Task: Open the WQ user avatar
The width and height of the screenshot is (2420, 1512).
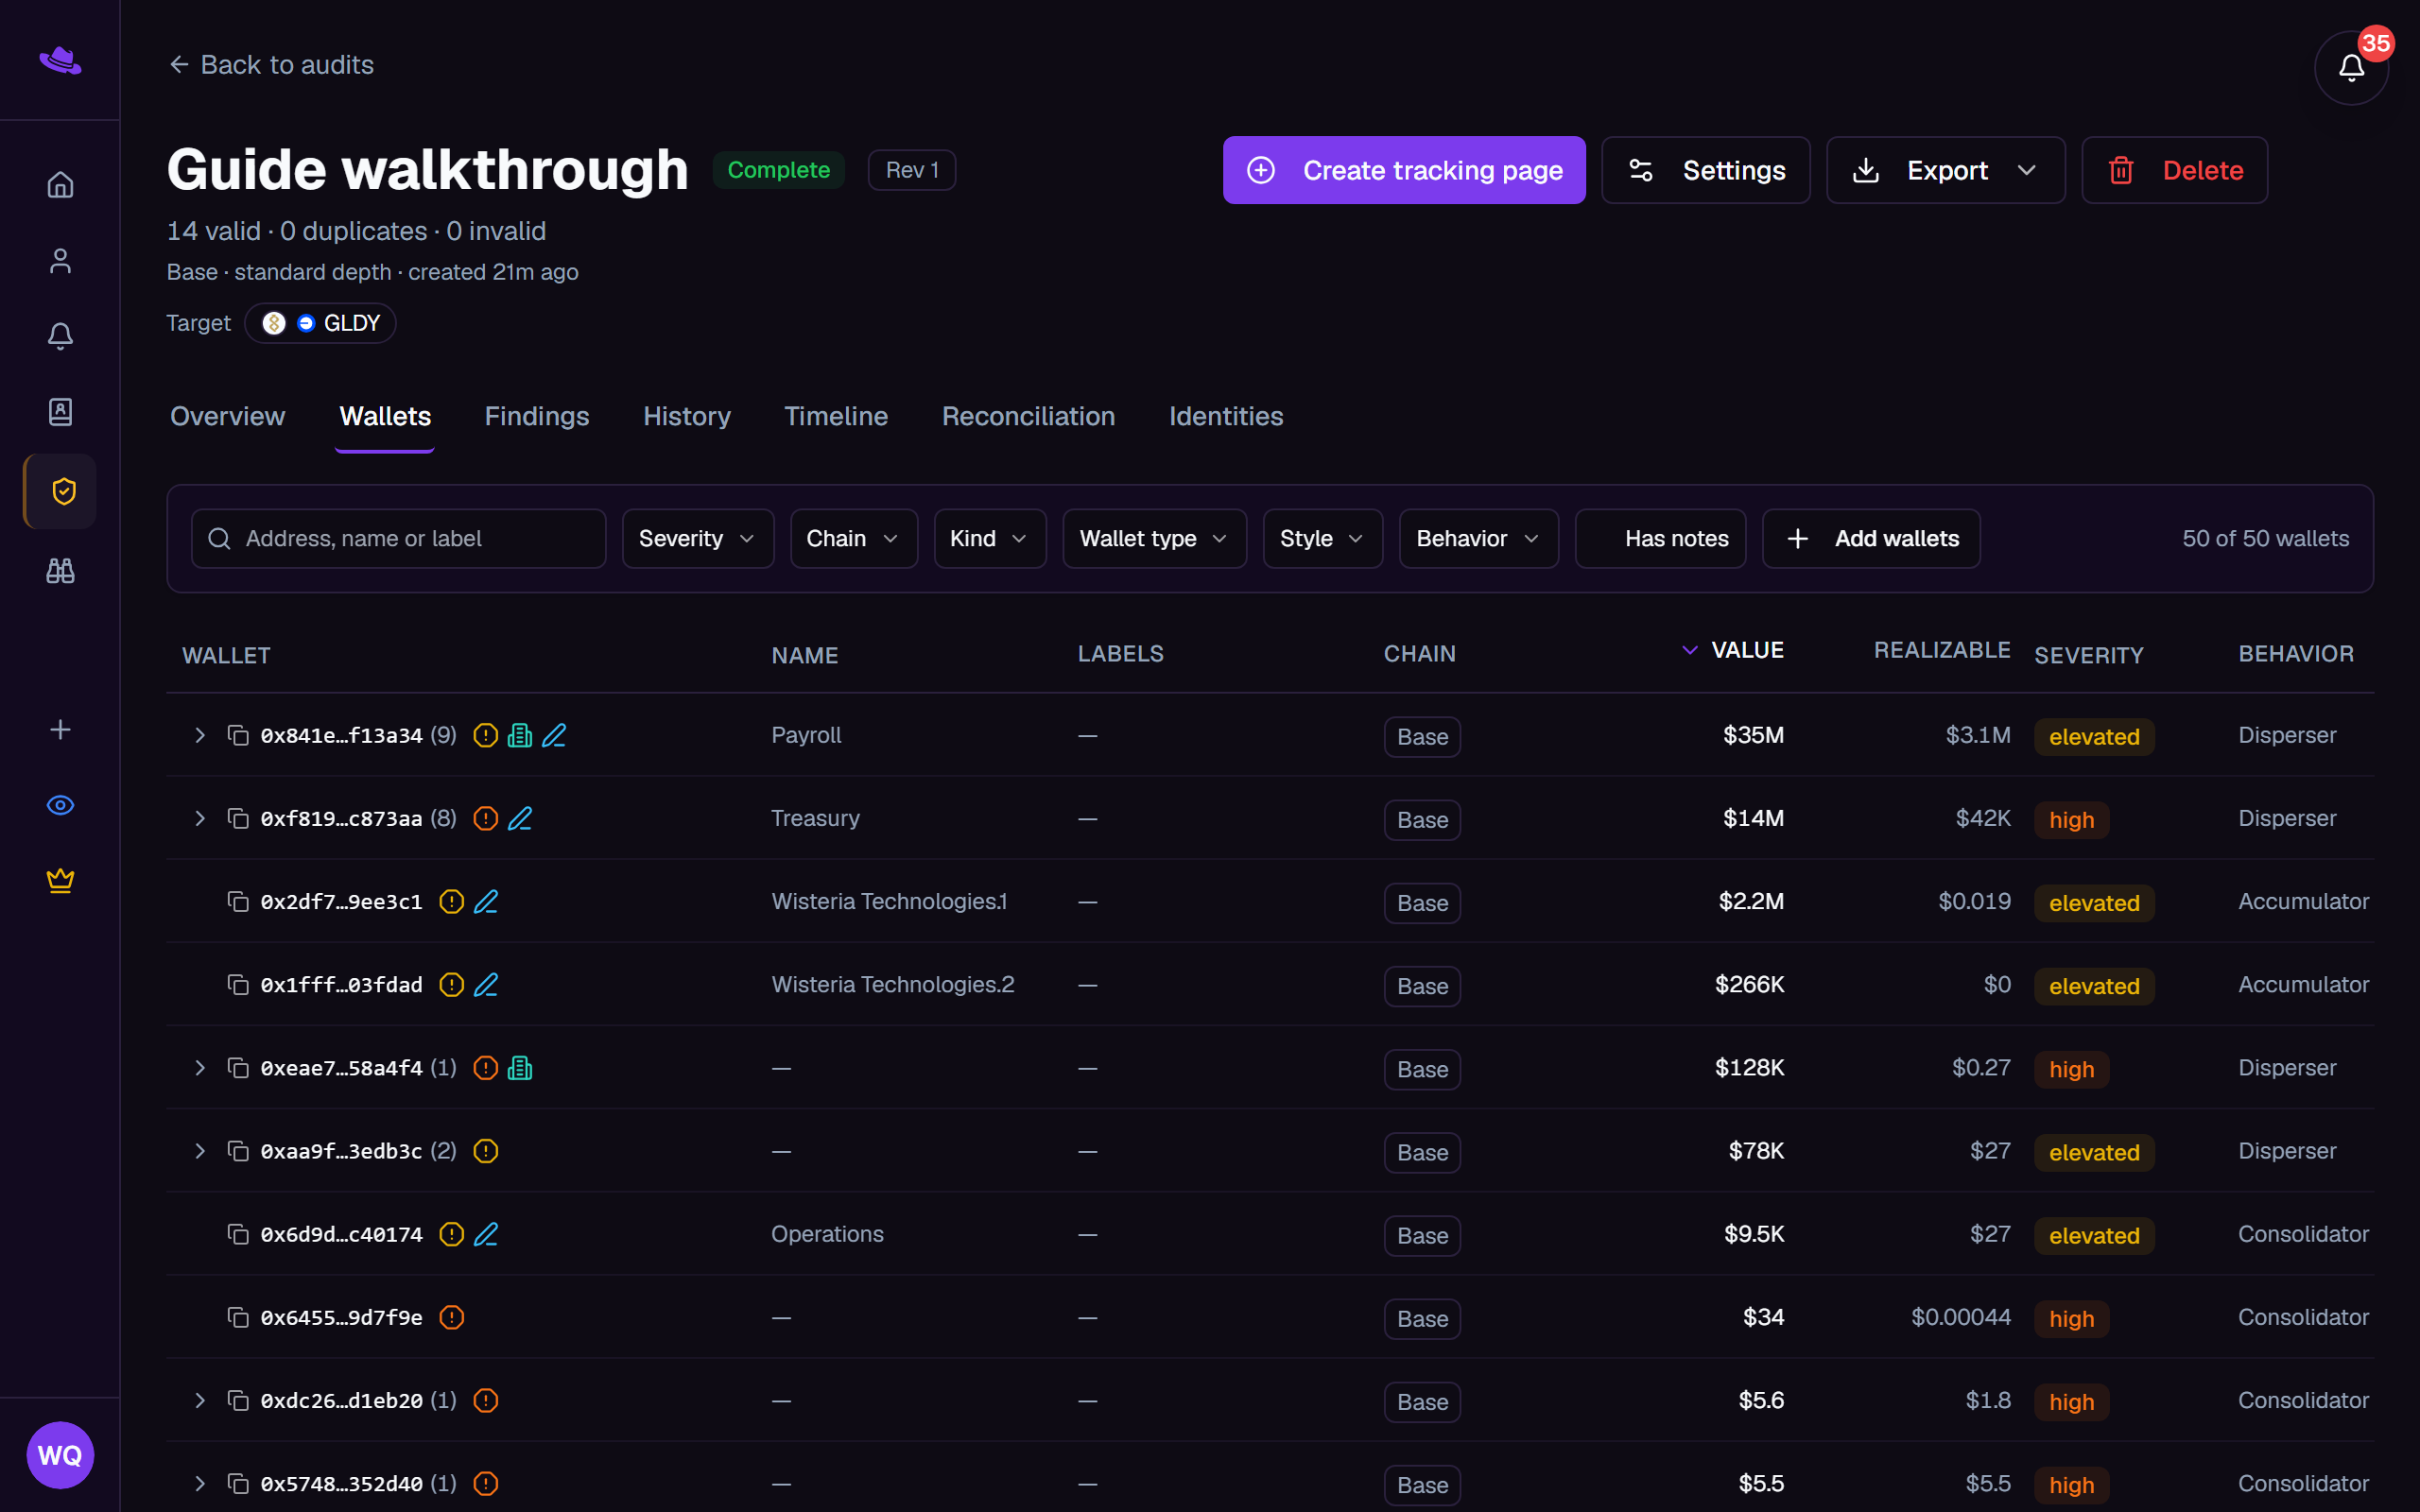Action: [x=60, y=1455]
